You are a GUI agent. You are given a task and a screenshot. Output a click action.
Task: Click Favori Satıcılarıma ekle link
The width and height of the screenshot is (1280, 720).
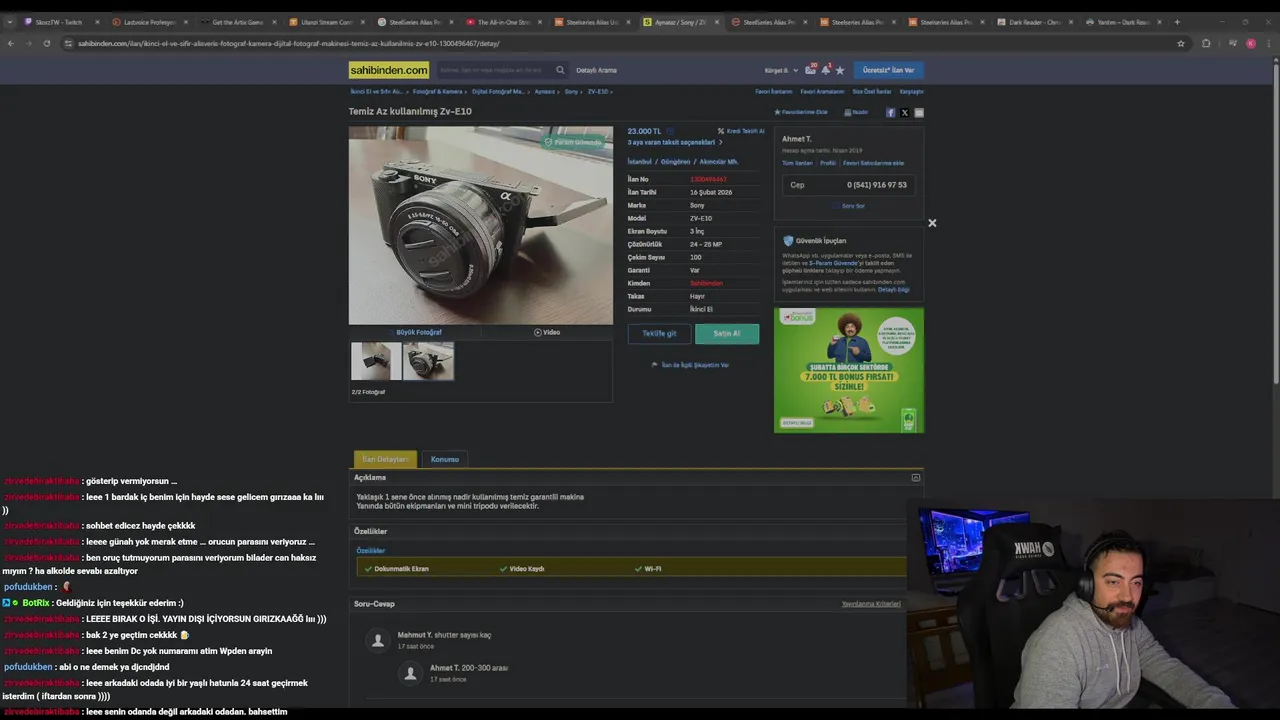pos(873,163)
